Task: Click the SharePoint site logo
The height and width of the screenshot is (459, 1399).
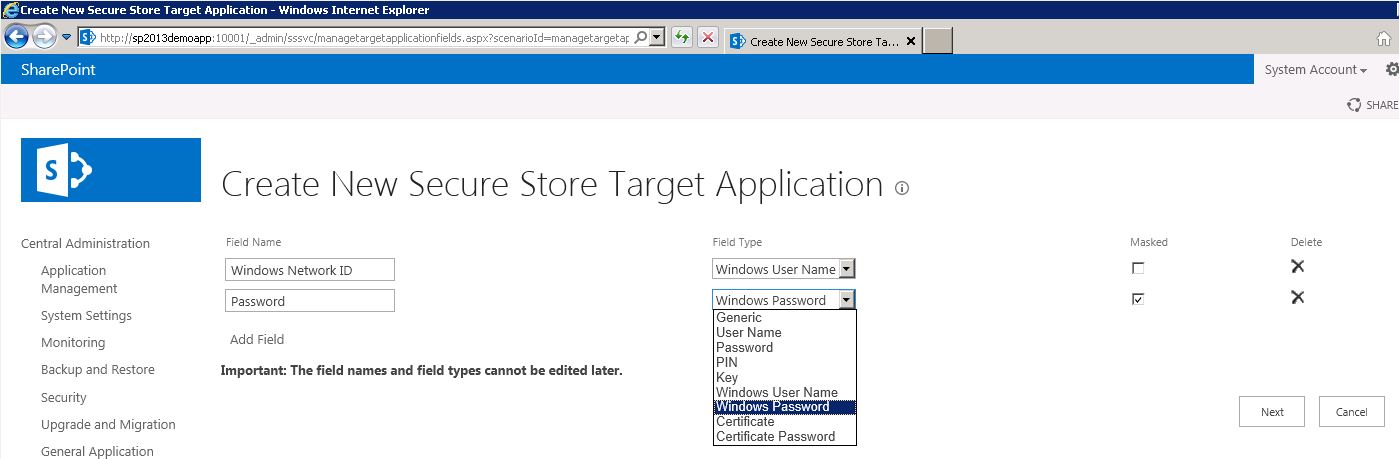Action: [111, 170]
